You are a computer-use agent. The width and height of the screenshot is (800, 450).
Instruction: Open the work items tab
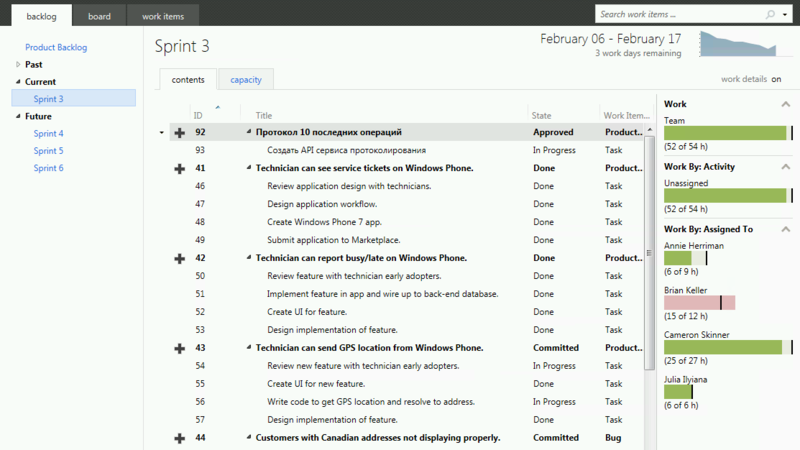[163, 16]
